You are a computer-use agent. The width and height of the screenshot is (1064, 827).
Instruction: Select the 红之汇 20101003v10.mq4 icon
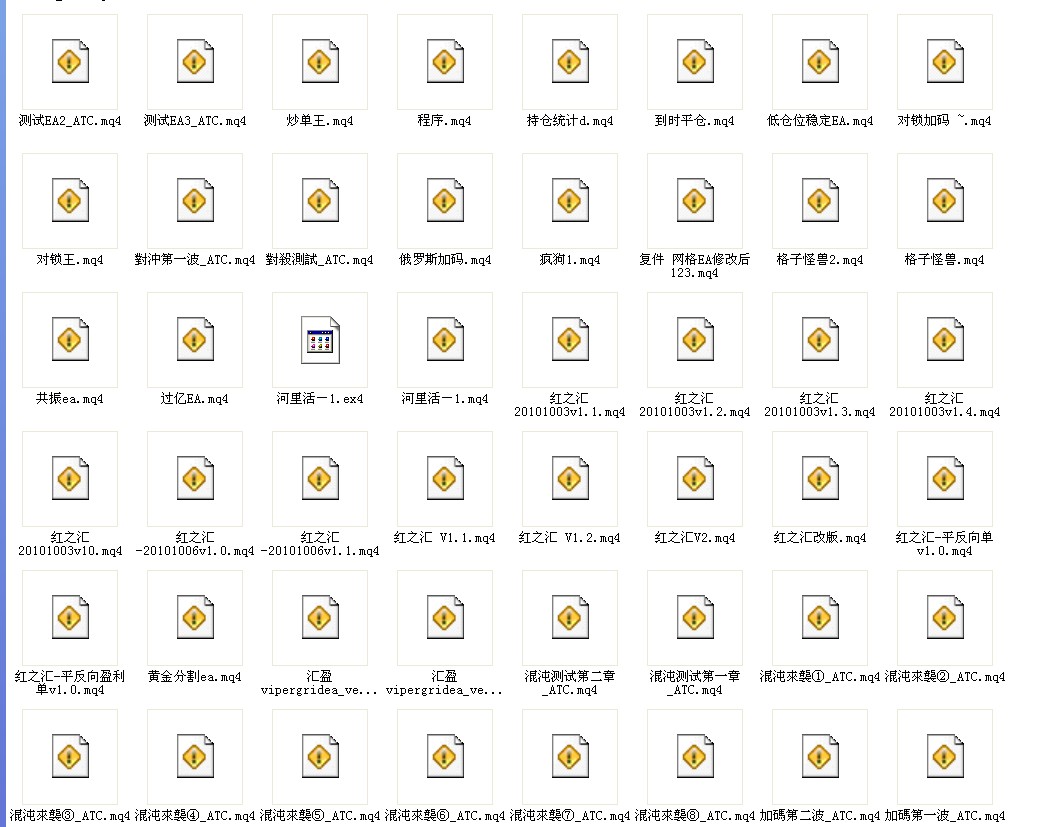(x=70, y=479)
